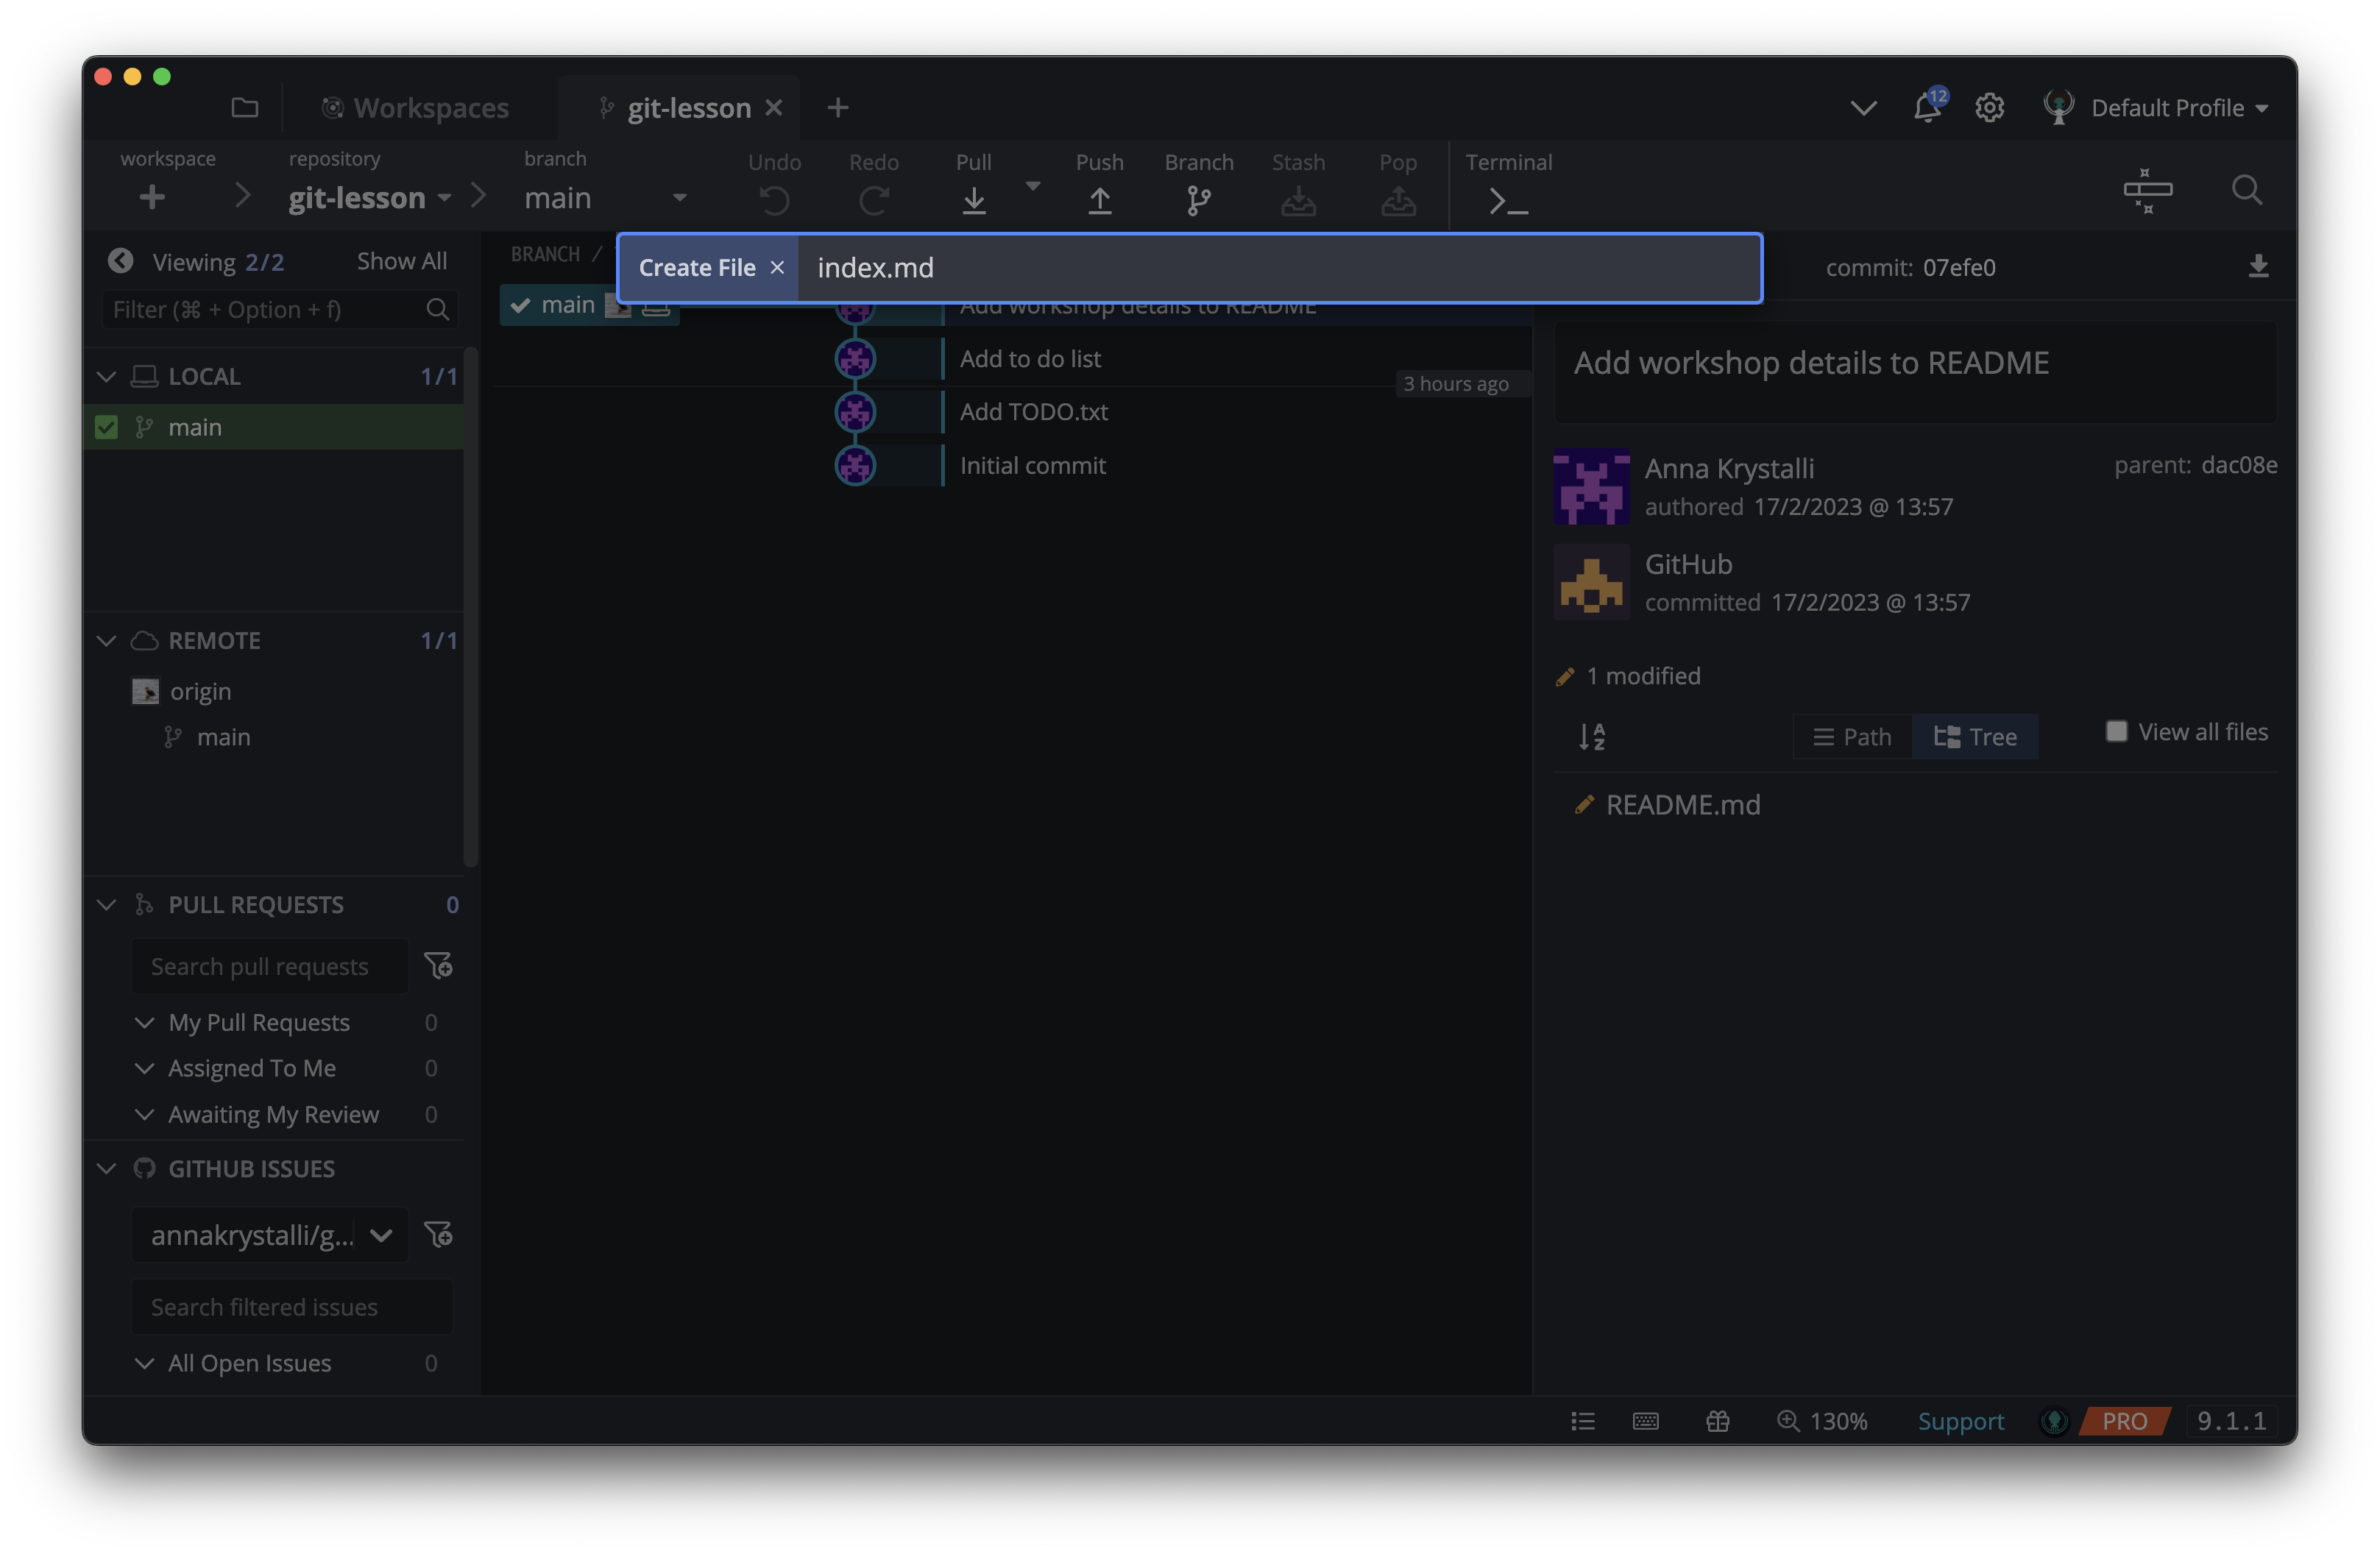2380x1554 pixels.
Task: Dismiss the Create File command chip
Action: (777, 267)
